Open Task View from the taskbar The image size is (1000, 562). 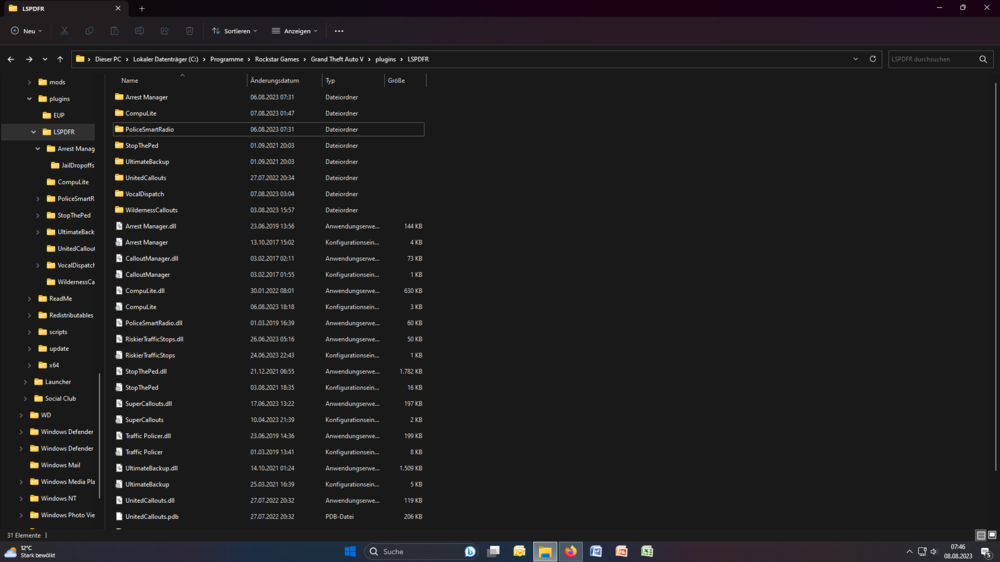[494, 551]
